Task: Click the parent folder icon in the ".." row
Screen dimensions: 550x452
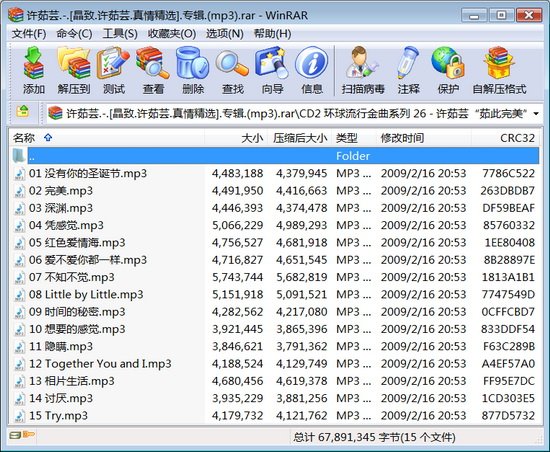Action: click(19, 156)
